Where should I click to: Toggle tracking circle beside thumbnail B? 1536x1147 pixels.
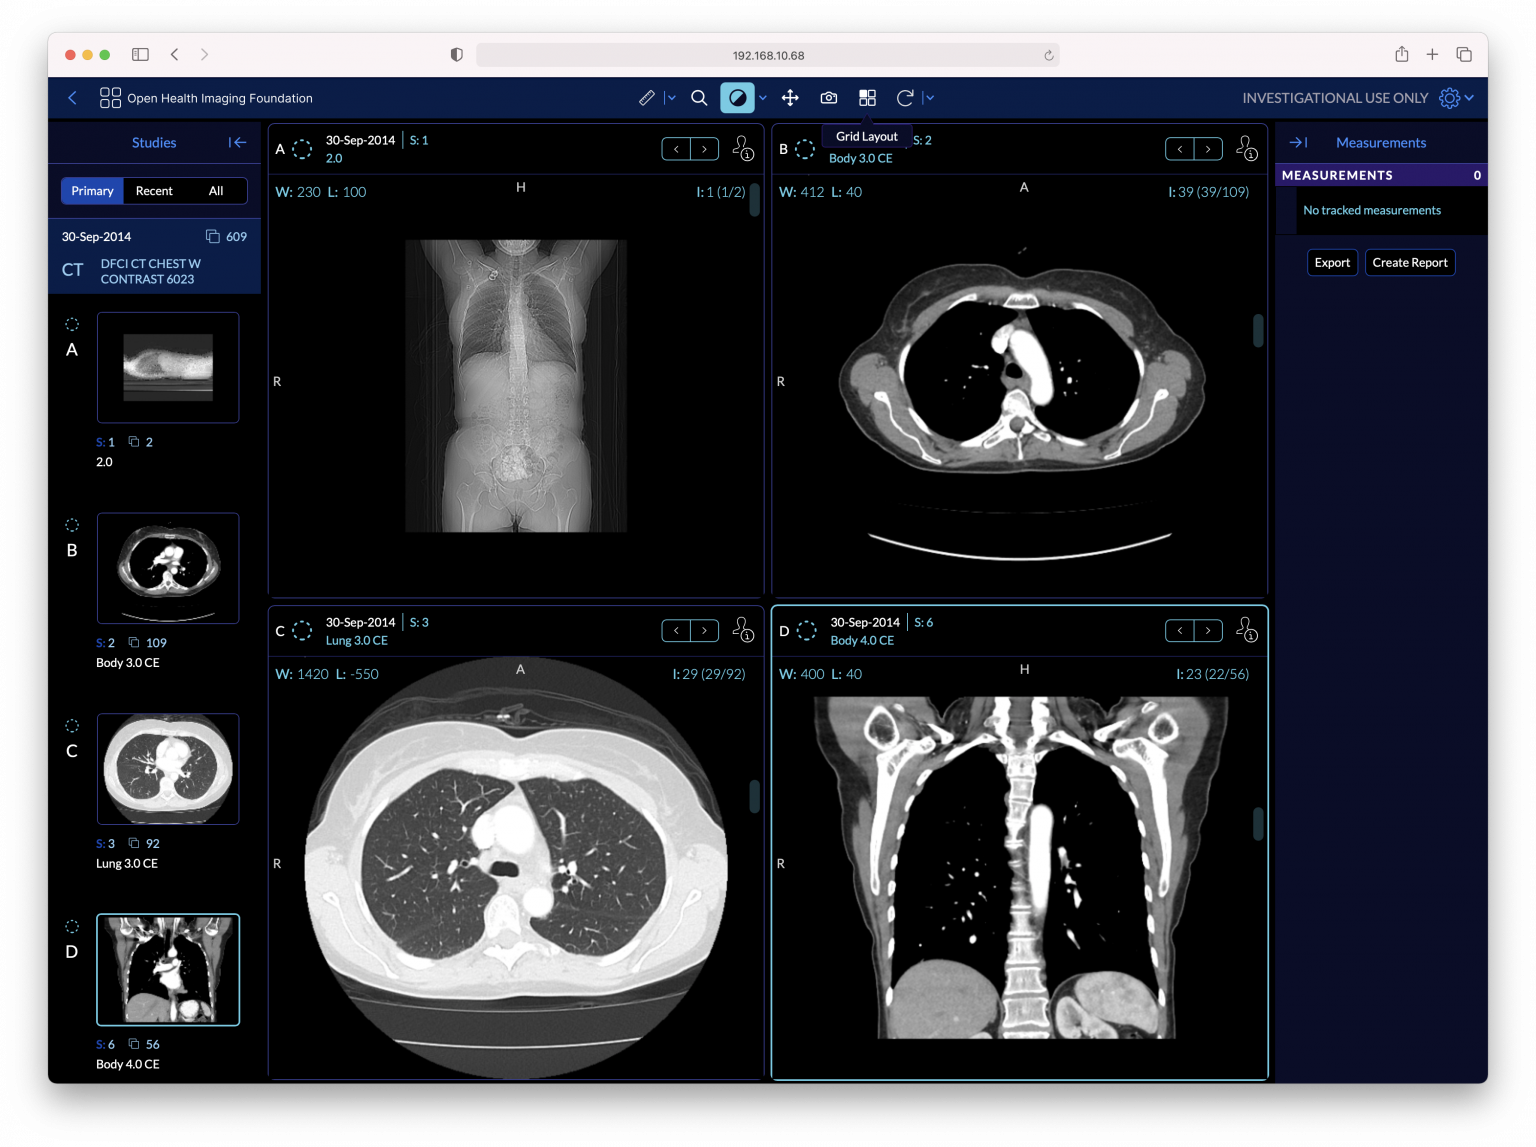72,525
